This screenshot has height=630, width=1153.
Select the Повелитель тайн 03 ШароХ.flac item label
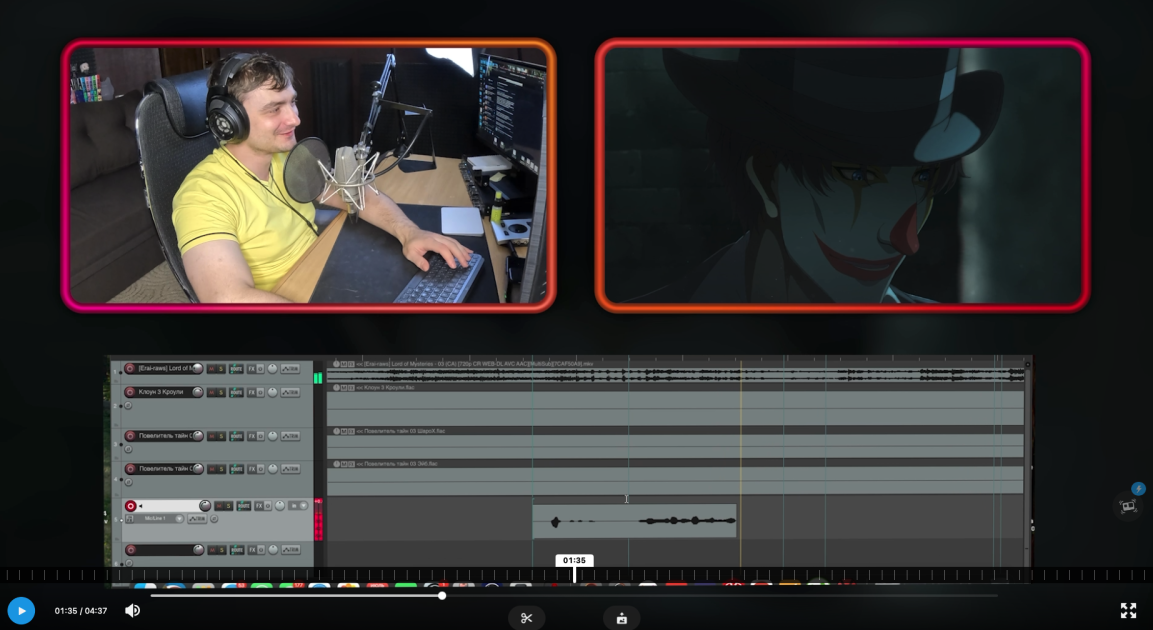click(401, 431)
